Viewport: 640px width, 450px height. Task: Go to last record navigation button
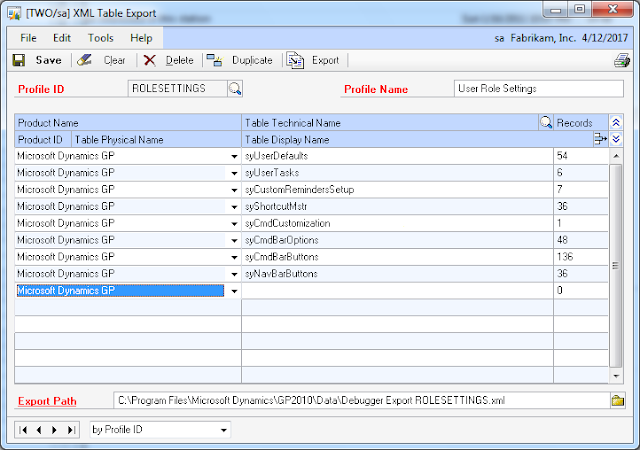pos(71,430)
